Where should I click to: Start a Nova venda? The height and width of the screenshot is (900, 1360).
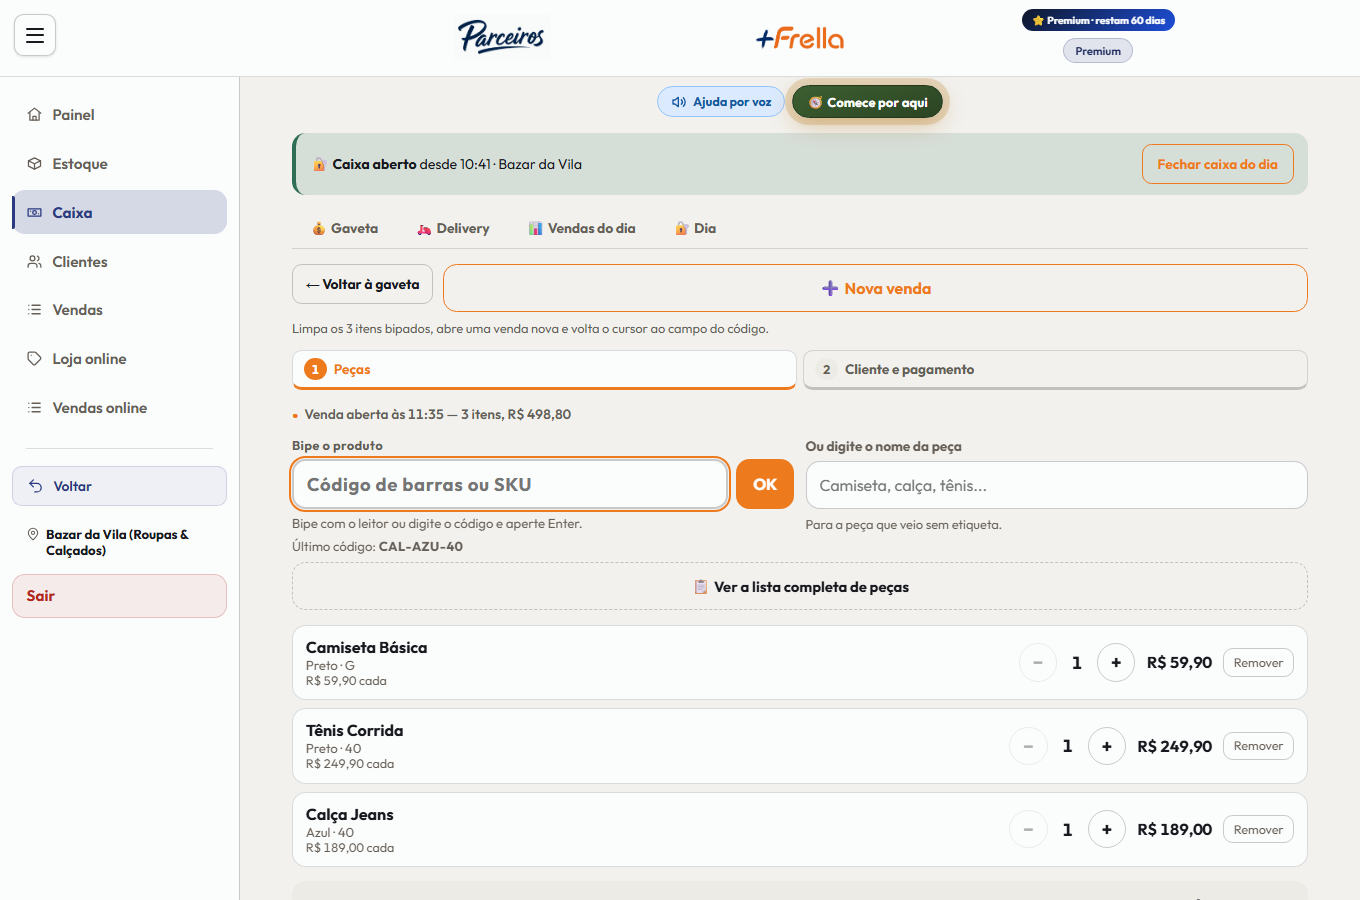tap(875, 288)
